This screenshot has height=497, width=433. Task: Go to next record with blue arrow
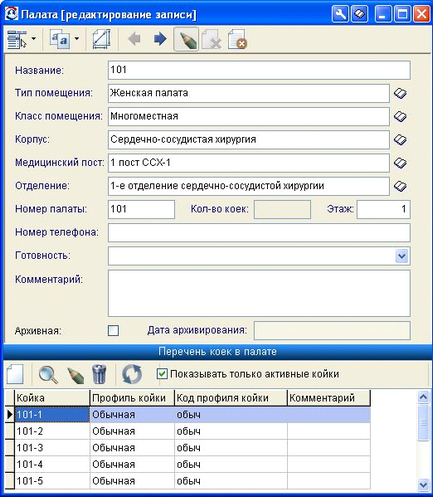[x=160, y=39]
